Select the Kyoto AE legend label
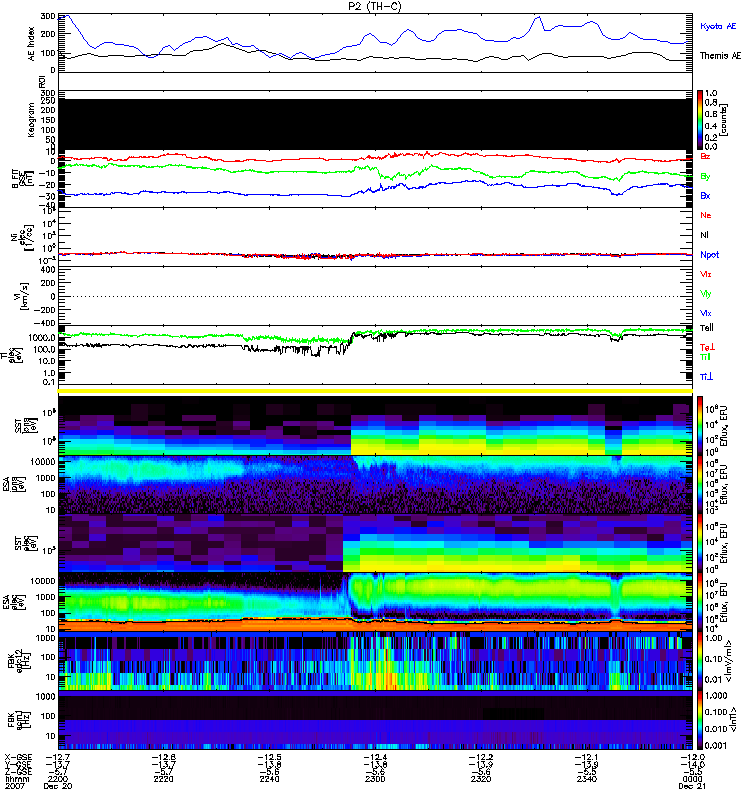 tap(718, 26)
